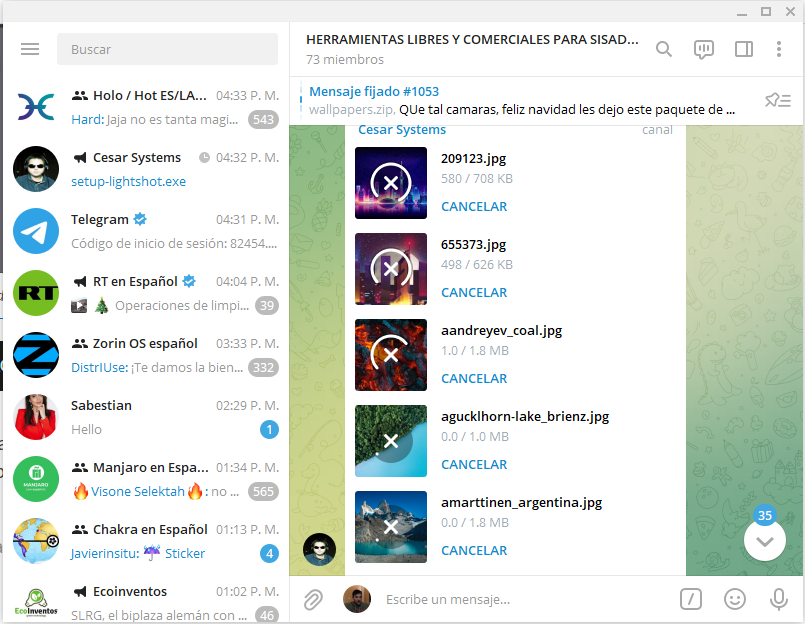Open the bot commands slash icon
The height and width of the screenshot is (624, 805).
pyautogui.click(x=691, y=599)
